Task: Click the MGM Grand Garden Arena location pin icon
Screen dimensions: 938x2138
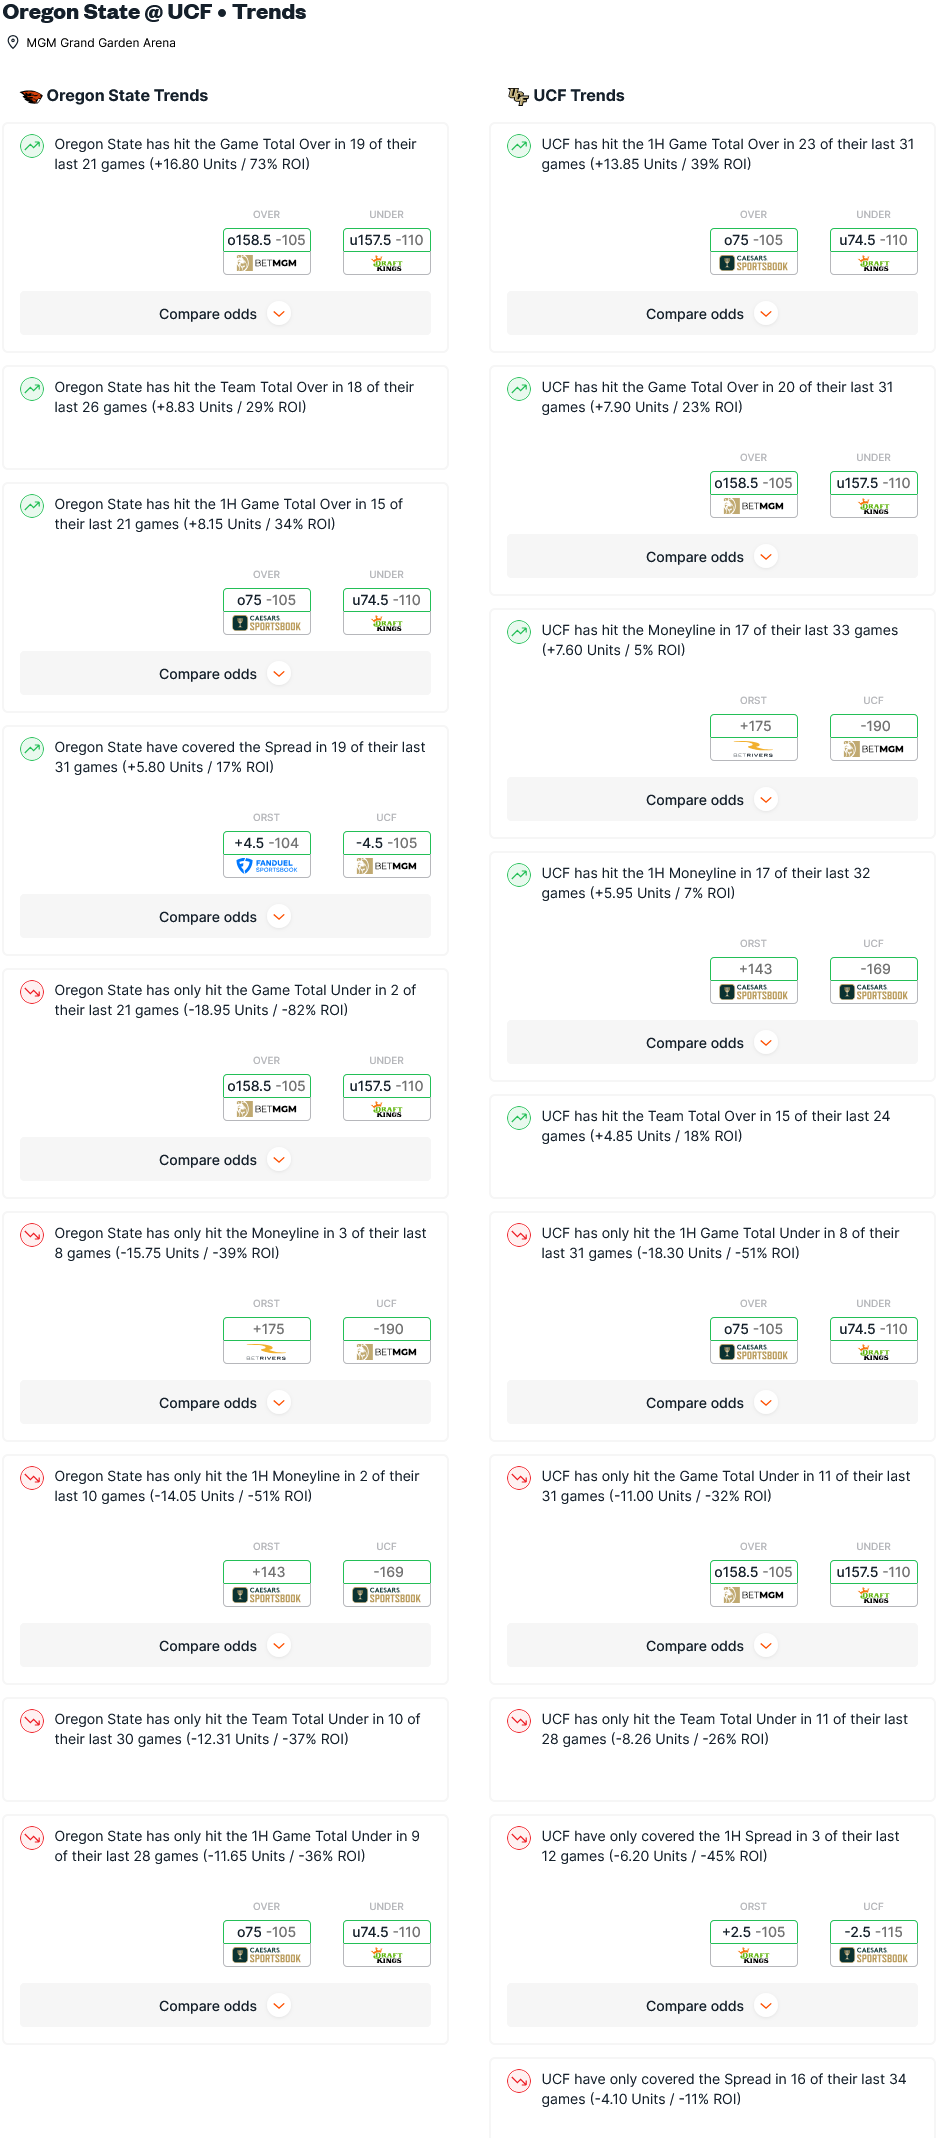Action: (13, 43)
